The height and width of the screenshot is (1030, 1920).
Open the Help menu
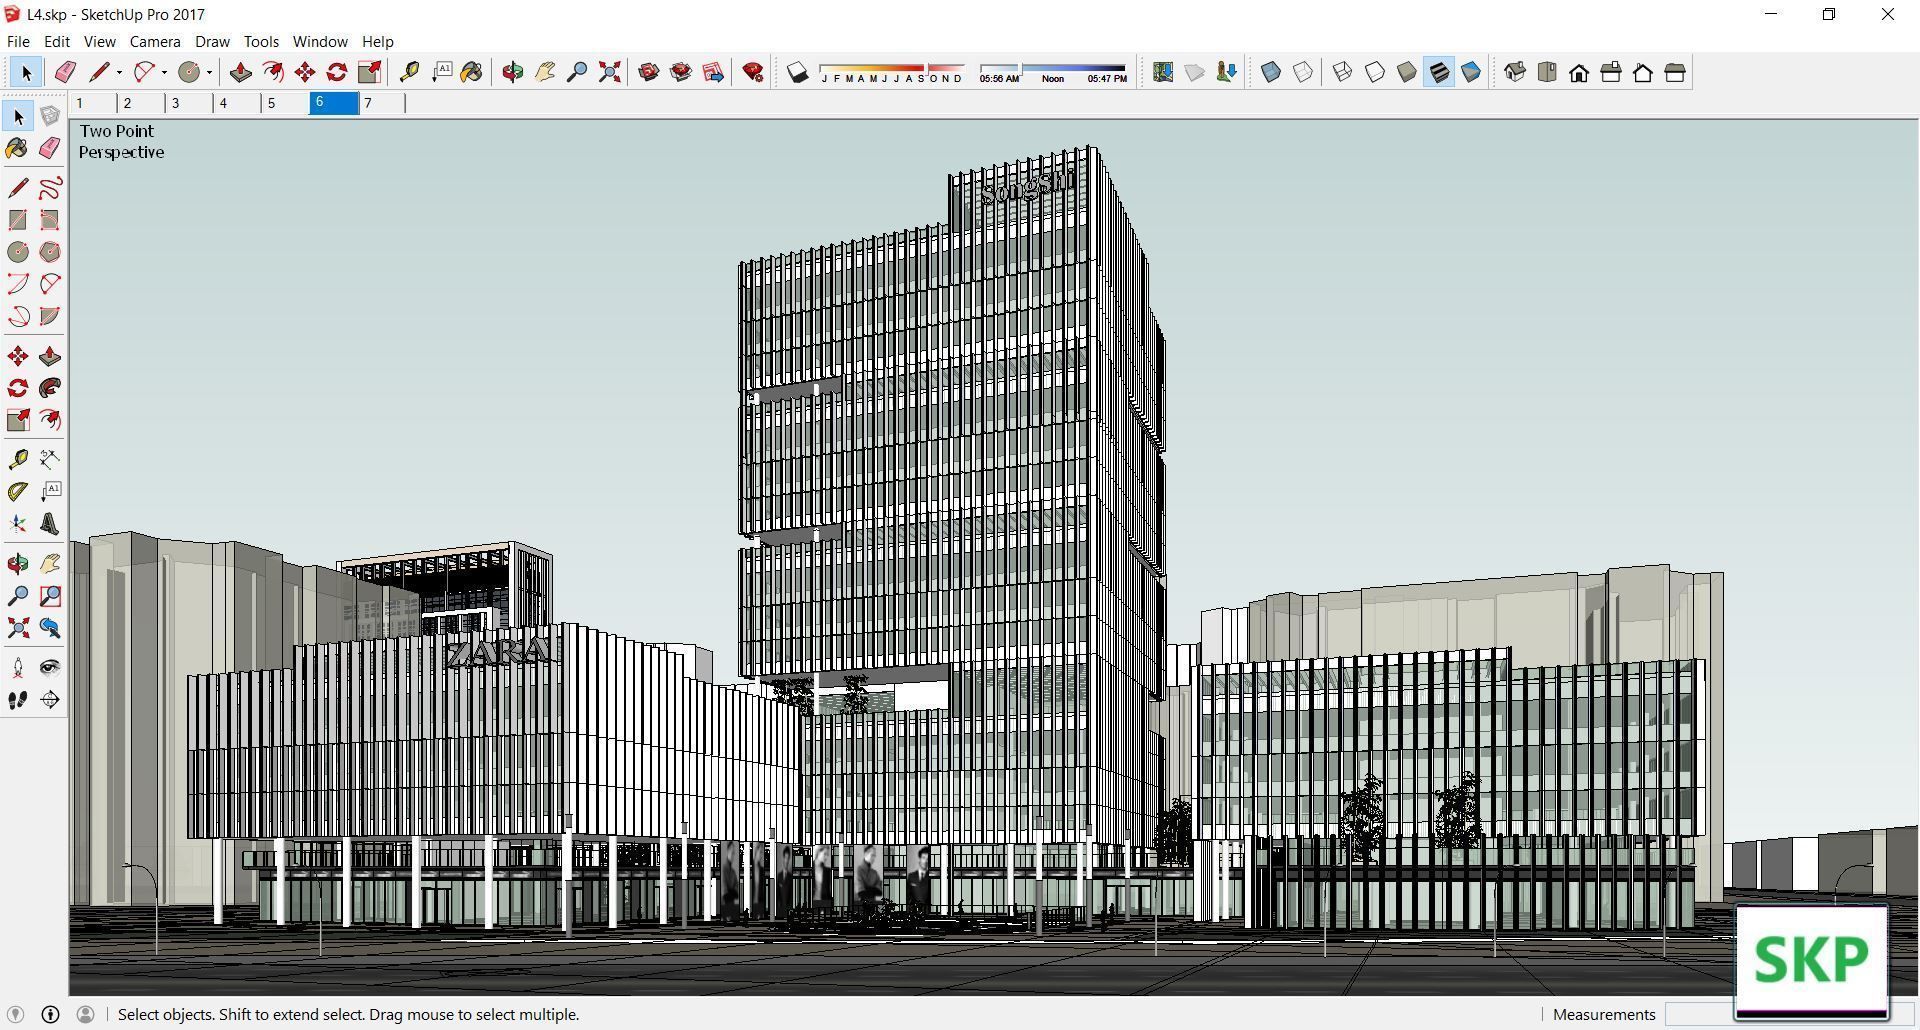pyautogui.click(x=377, y=41)
